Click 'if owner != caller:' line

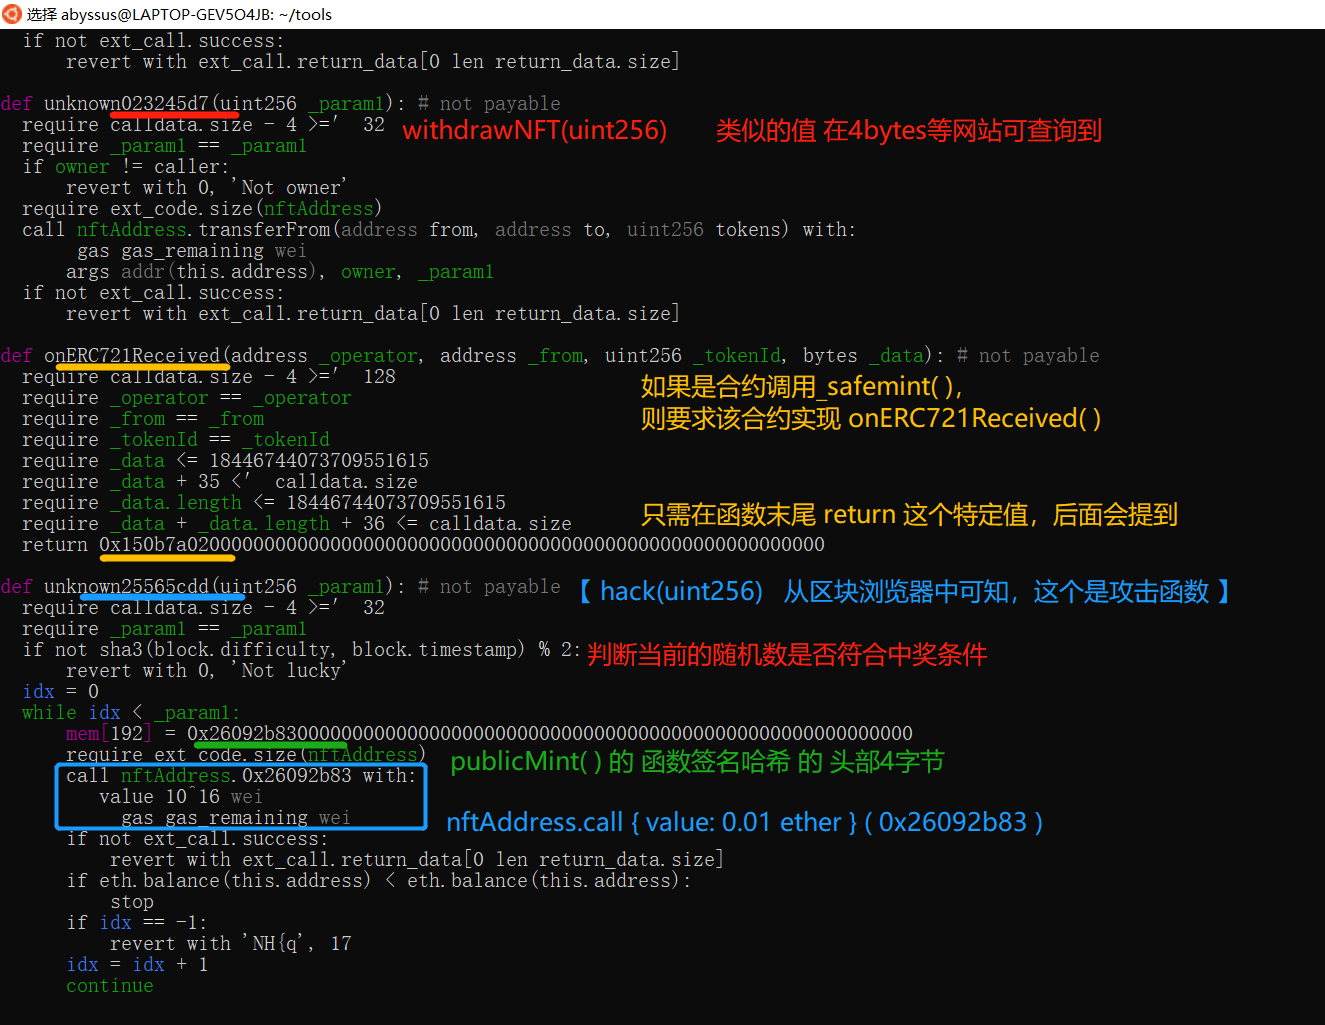tap(125, 167)
